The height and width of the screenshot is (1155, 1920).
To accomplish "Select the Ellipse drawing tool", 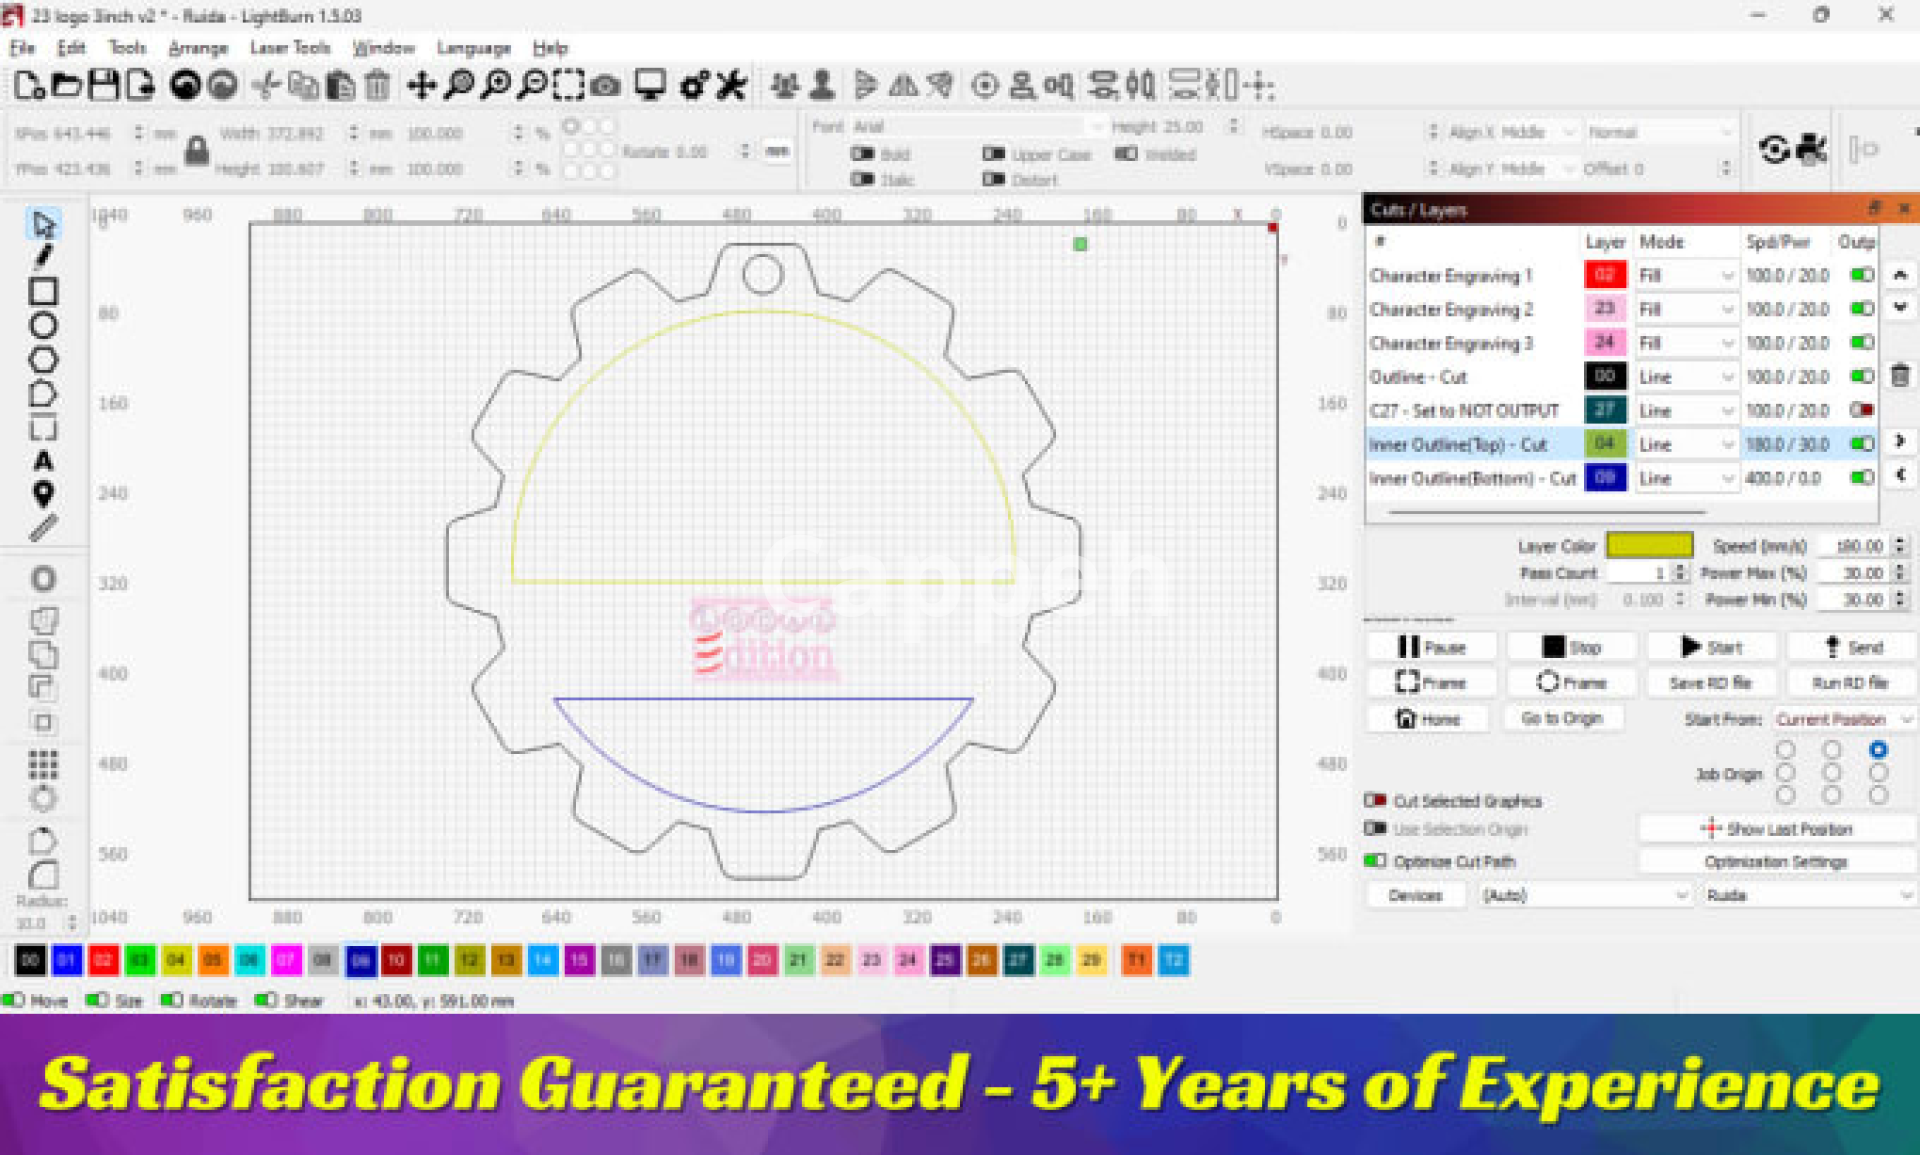I will click(x=43, y=325).
